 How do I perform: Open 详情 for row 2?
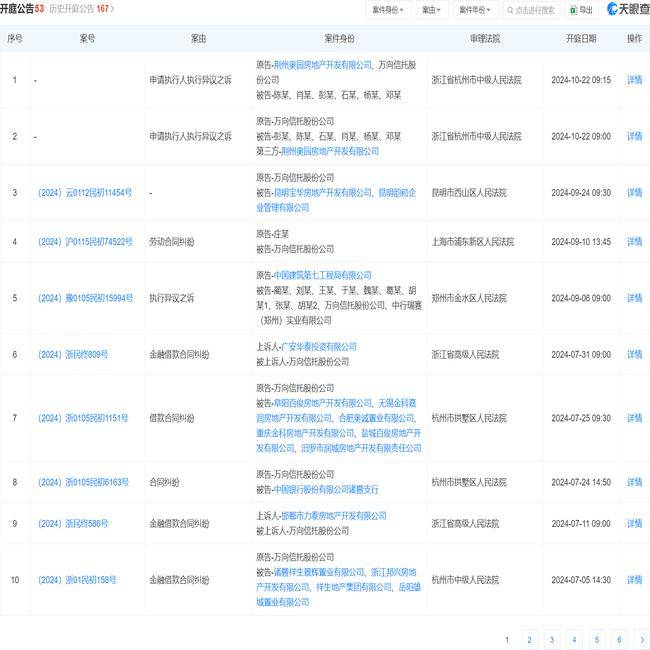(634, 136)
